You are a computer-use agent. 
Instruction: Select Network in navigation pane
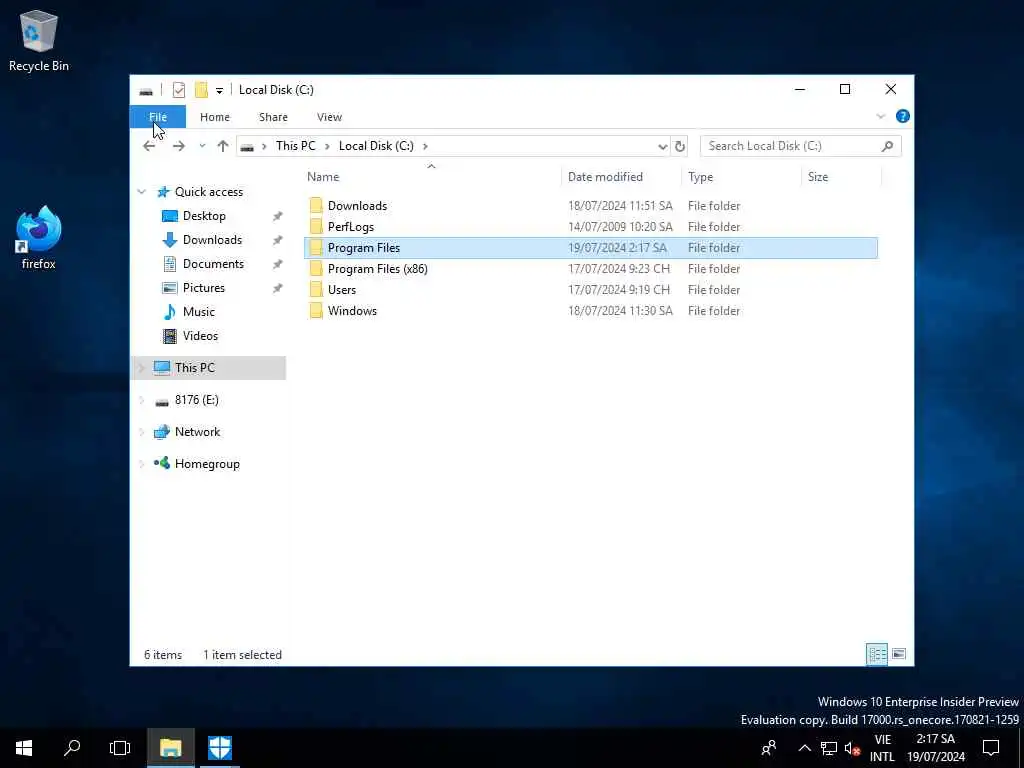(197, 432)
